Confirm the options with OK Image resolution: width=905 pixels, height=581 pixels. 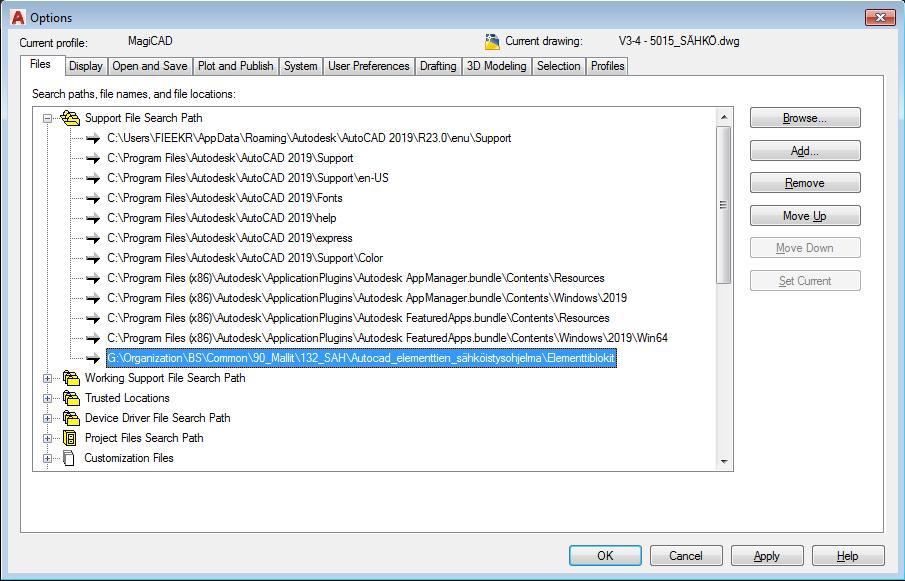point(605,556)
